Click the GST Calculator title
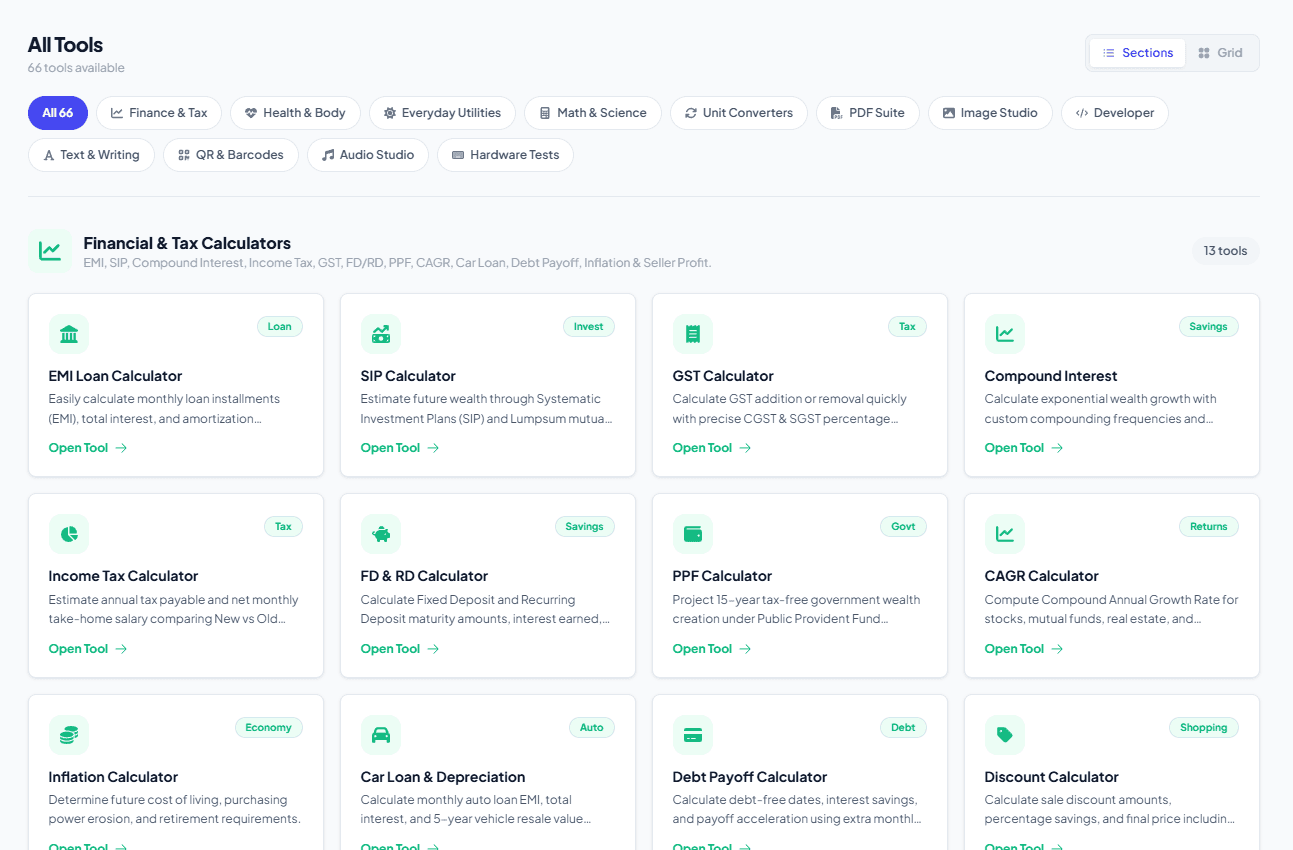This screenshot has width=1293, height=850. pyautogui.click(x=723, y=376)
